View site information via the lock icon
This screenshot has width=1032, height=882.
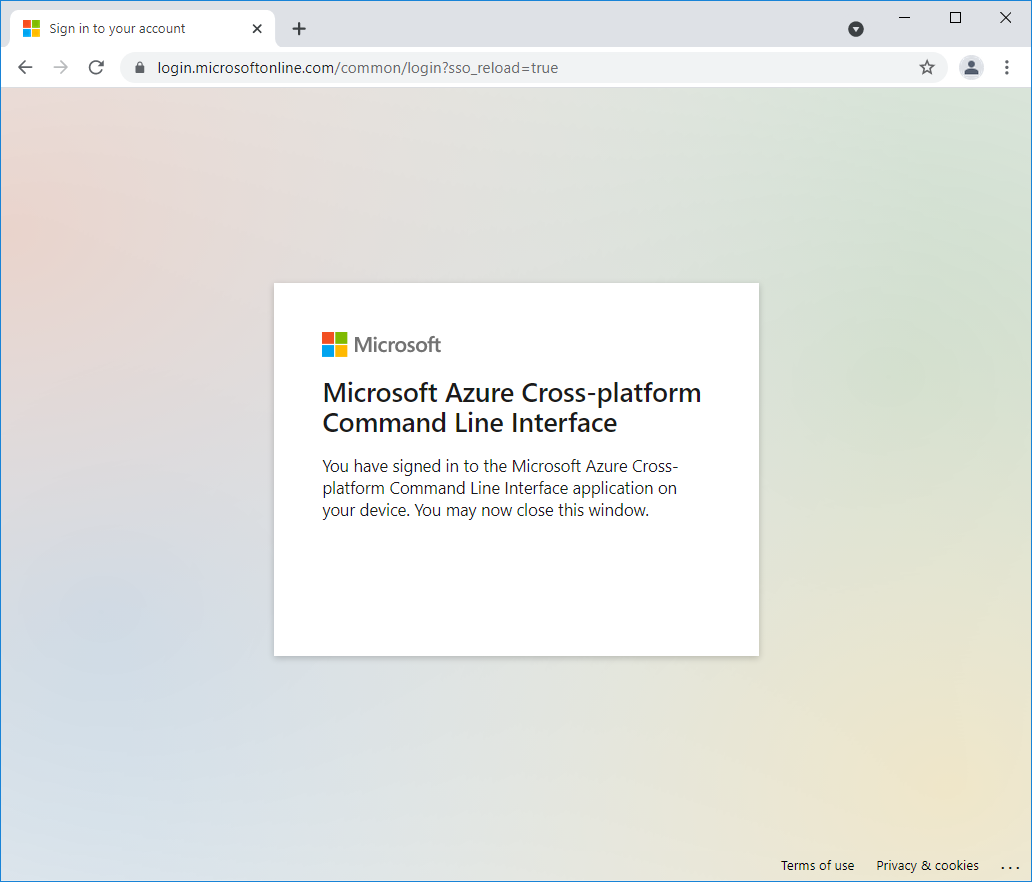tap(140, 68)
